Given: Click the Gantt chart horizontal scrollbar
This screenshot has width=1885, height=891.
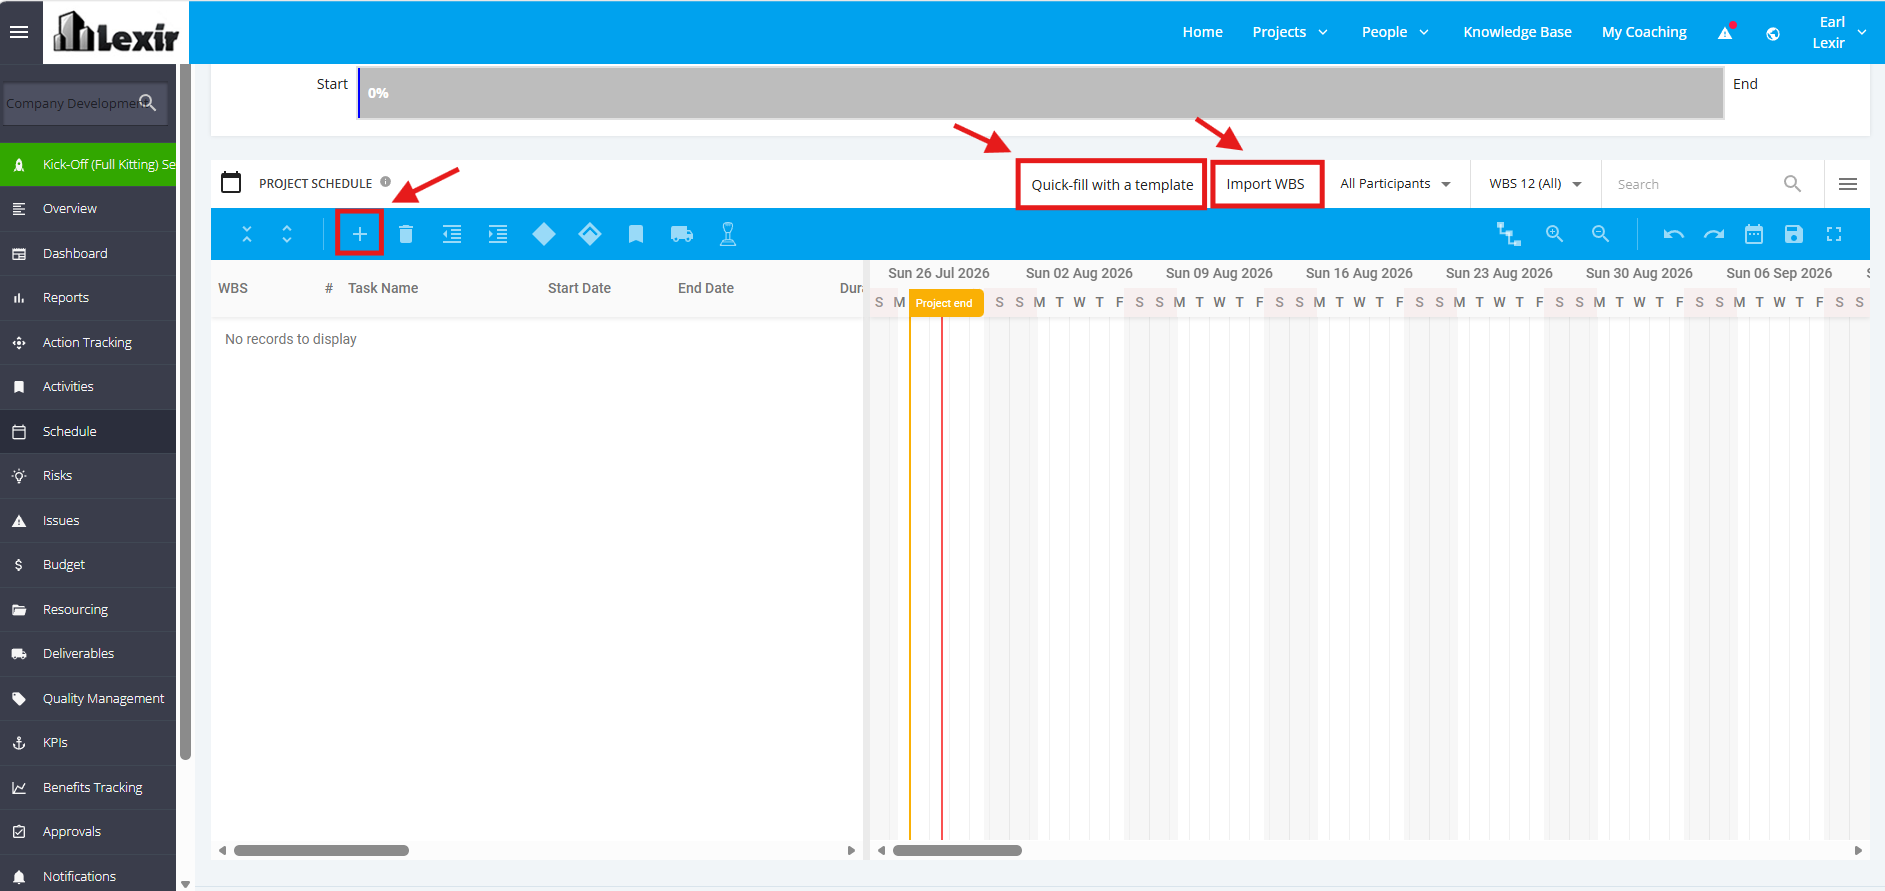Looking at the screenshot, I should (x=957, y=851).
